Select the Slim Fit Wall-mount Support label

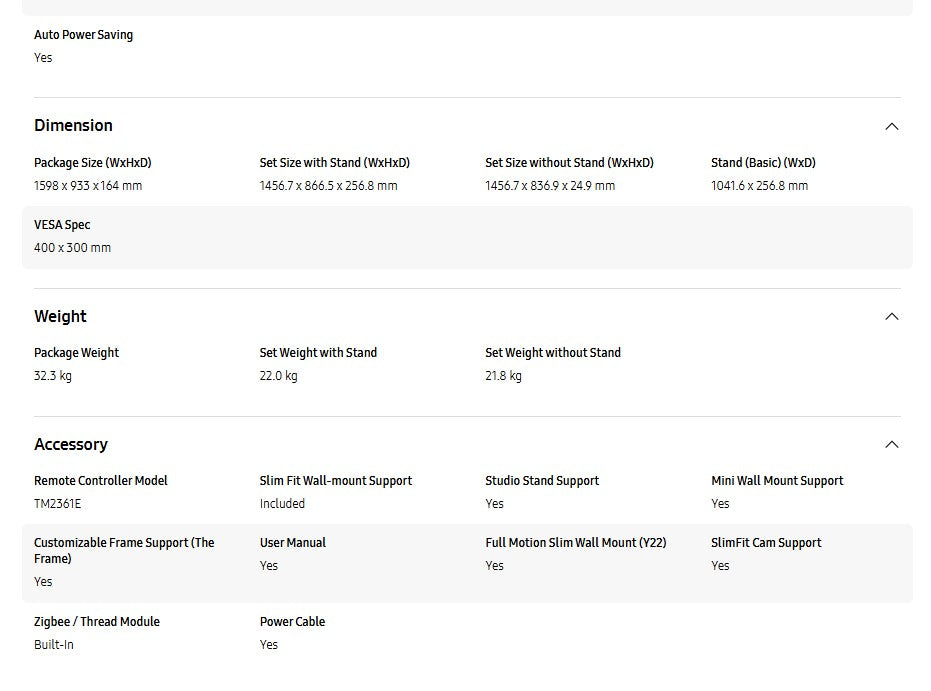click(335, 481)
